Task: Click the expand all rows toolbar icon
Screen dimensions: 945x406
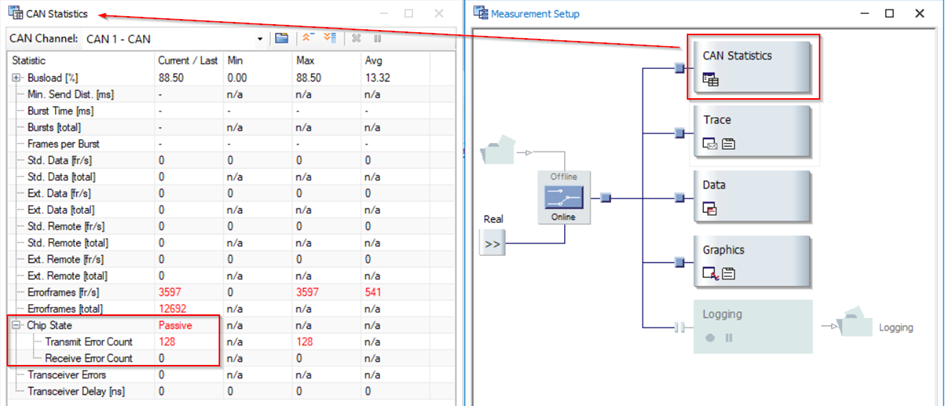Action: click(x=329, y=39)
